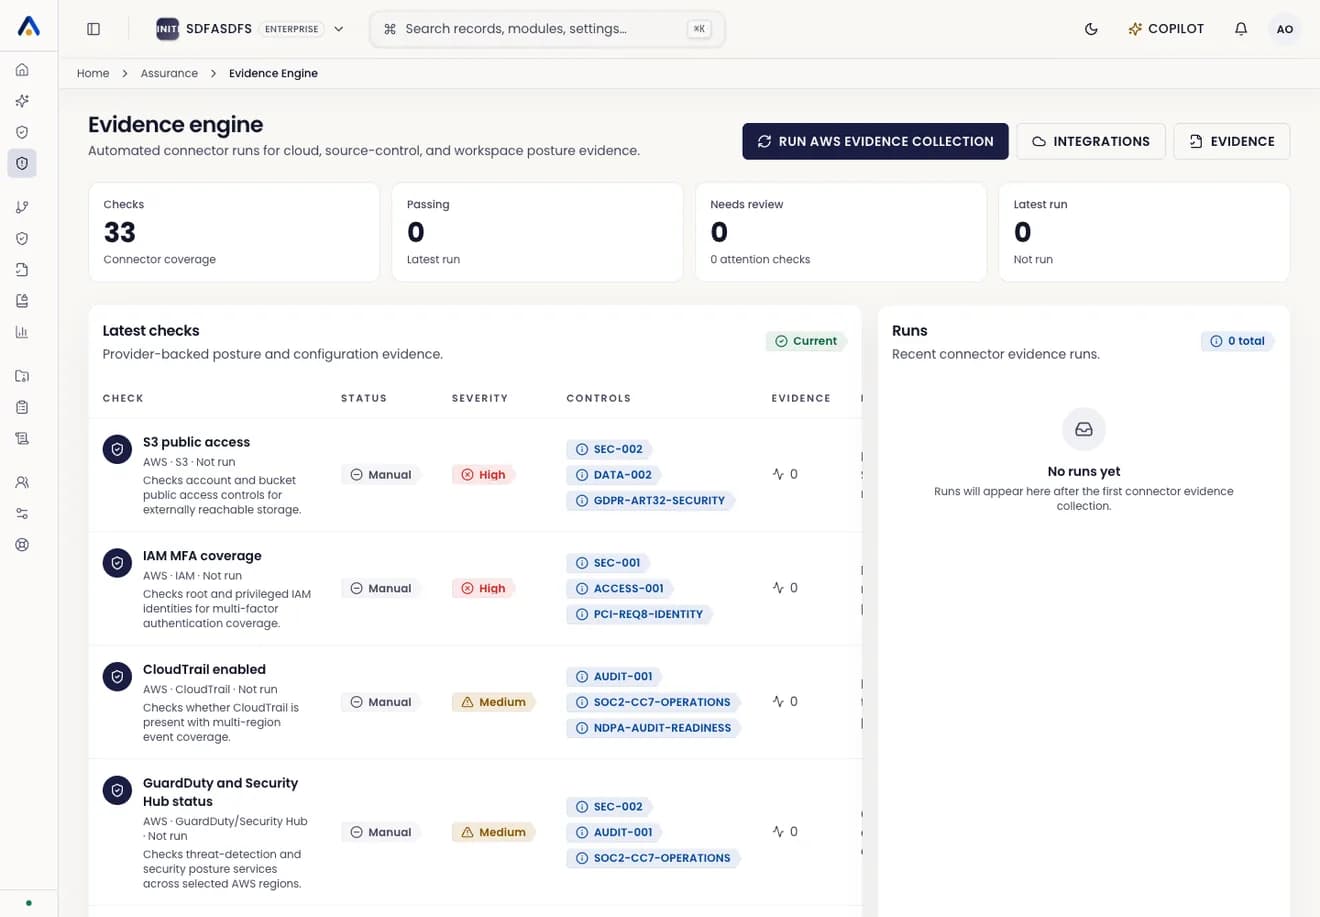Click Medium severity badge on CloudTrail row
Screen dimensions: 1320x917
493,702
